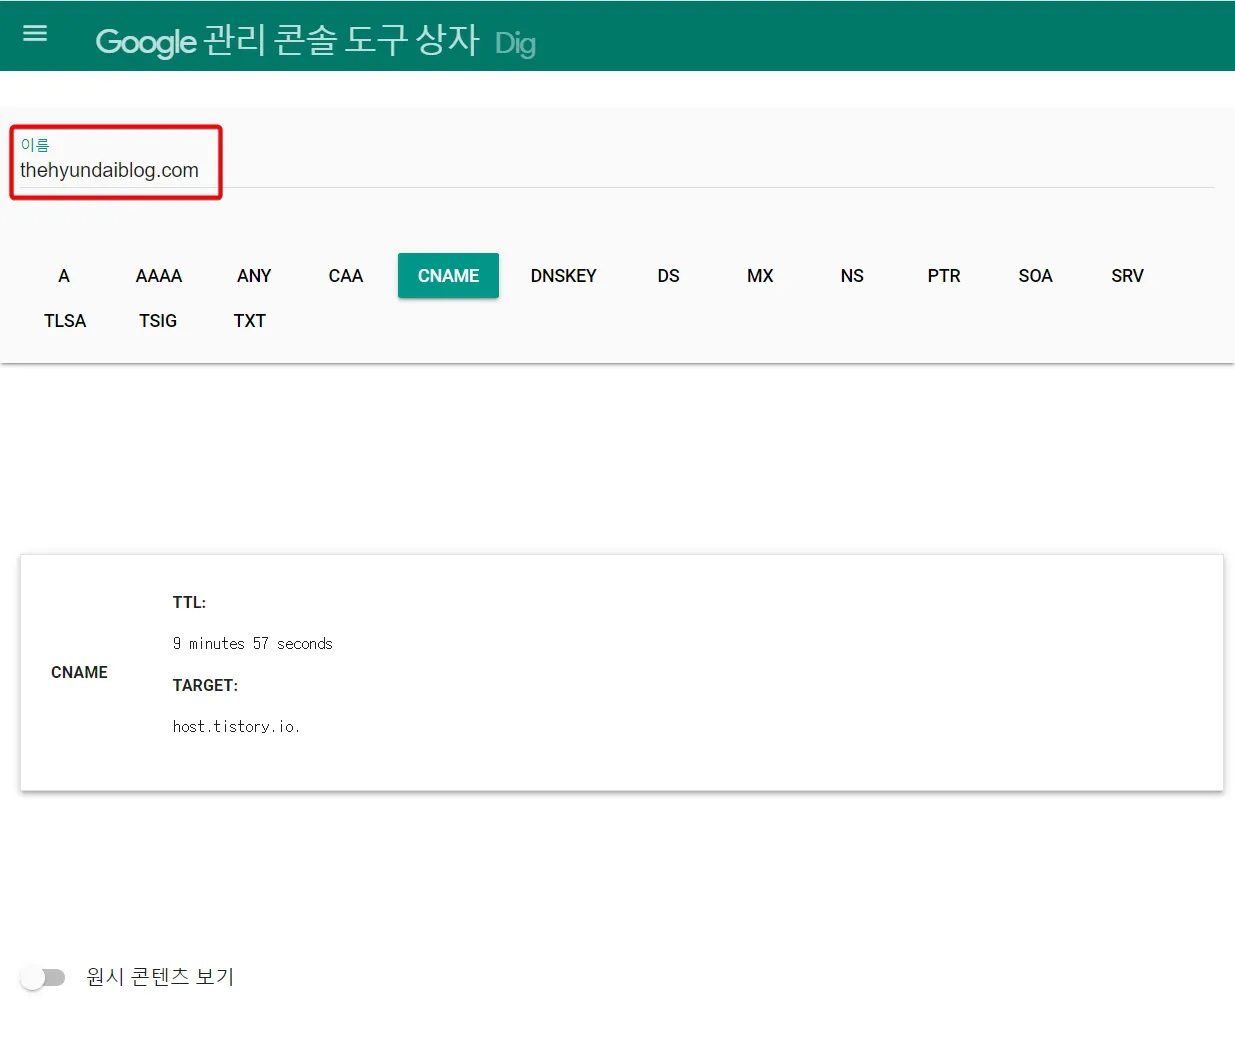Click the Dig label in header
This screenshot has width=1235, height=1047.
(x=515, y=44)
